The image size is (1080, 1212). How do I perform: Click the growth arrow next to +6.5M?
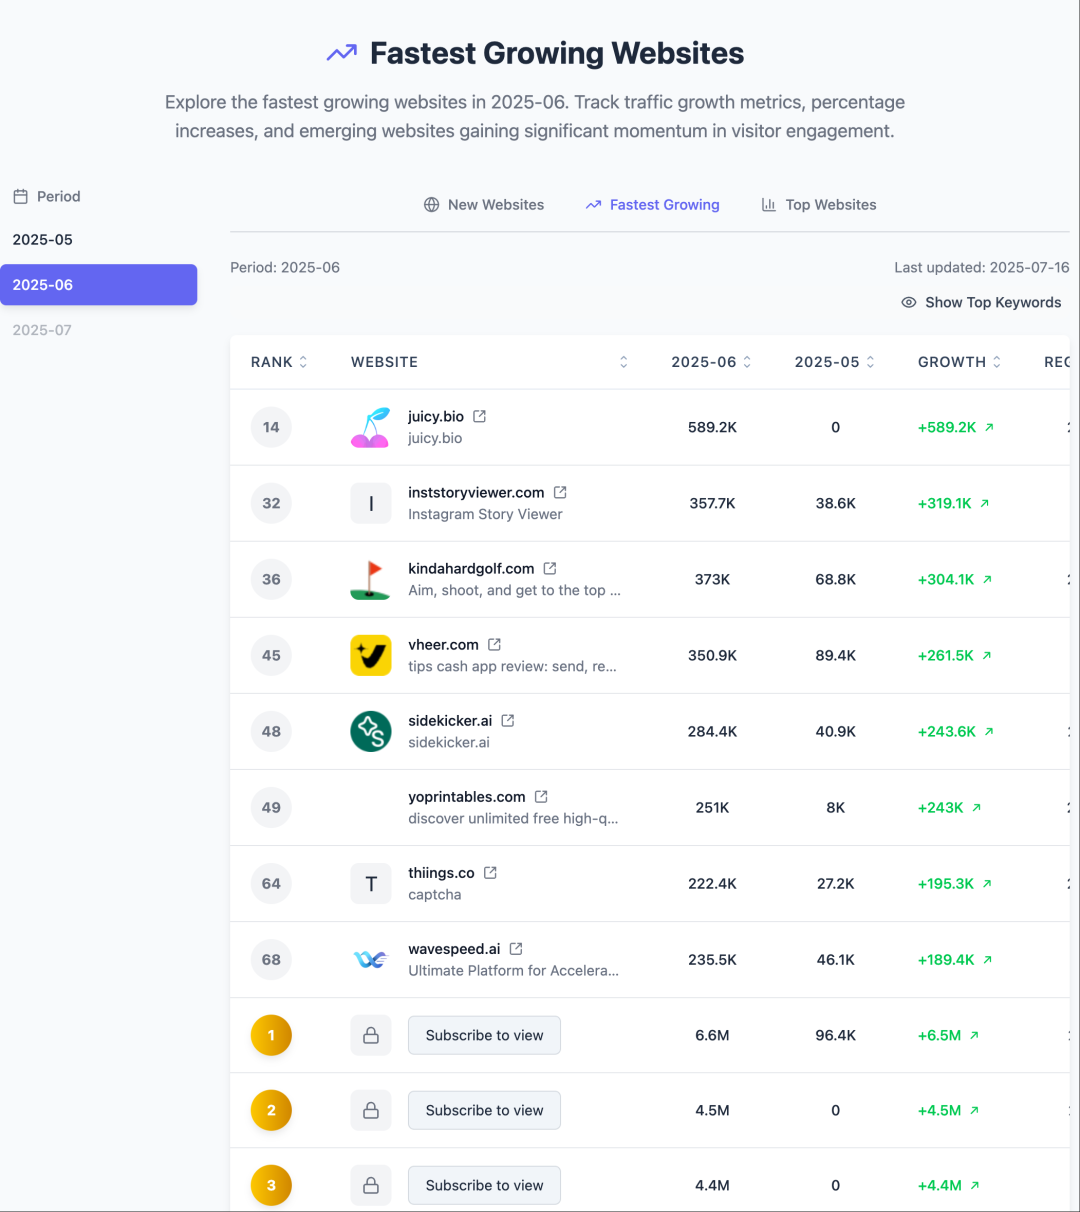[974, 1035]
